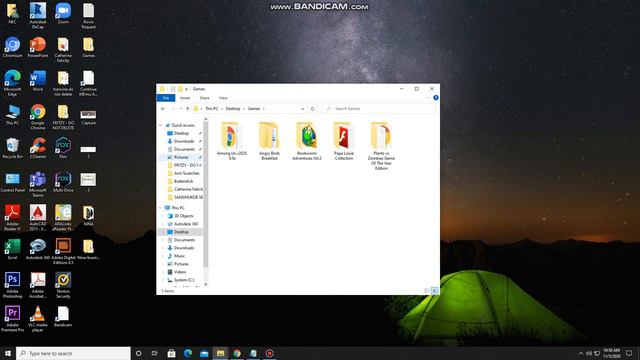Click the Windows Start button

pos(7,353)
